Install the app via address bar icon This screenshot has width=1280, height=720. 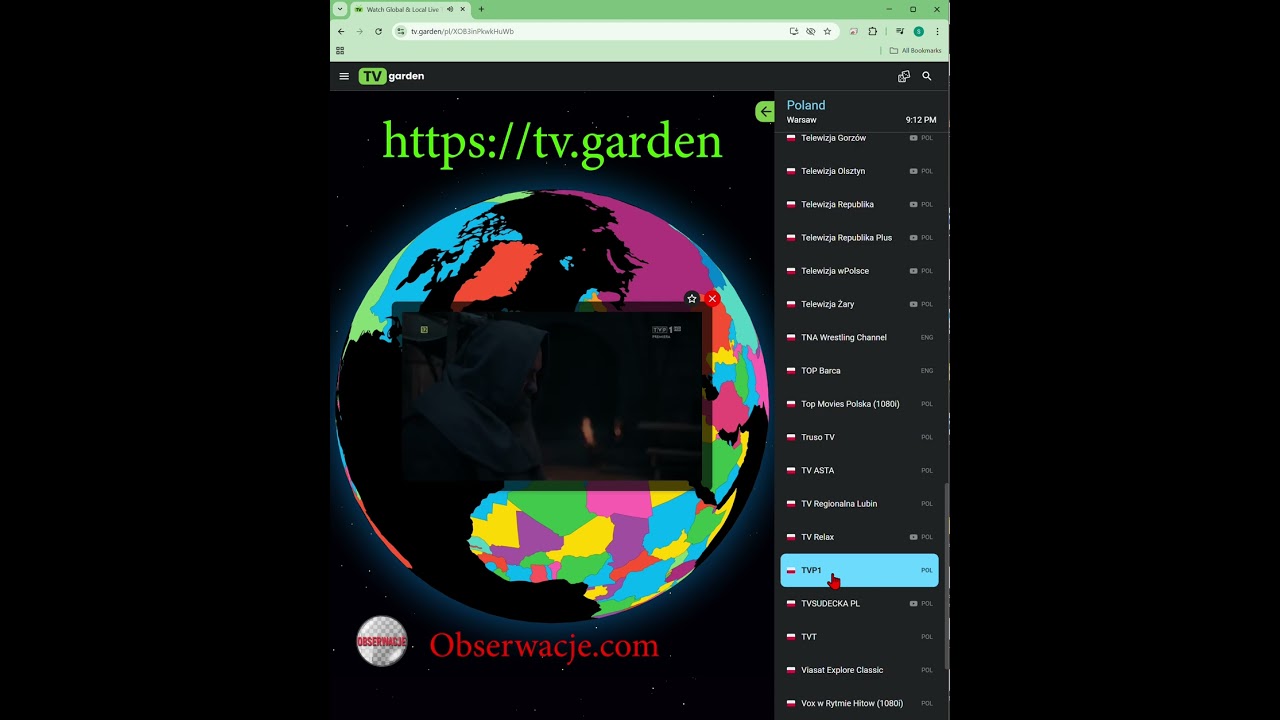(794, 31)
